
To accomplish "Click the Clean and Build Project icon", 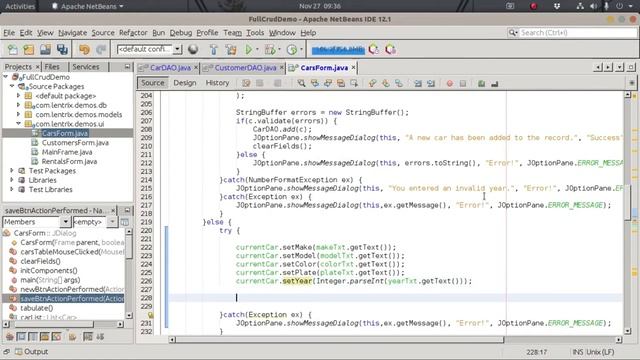I will pos(231,49).
